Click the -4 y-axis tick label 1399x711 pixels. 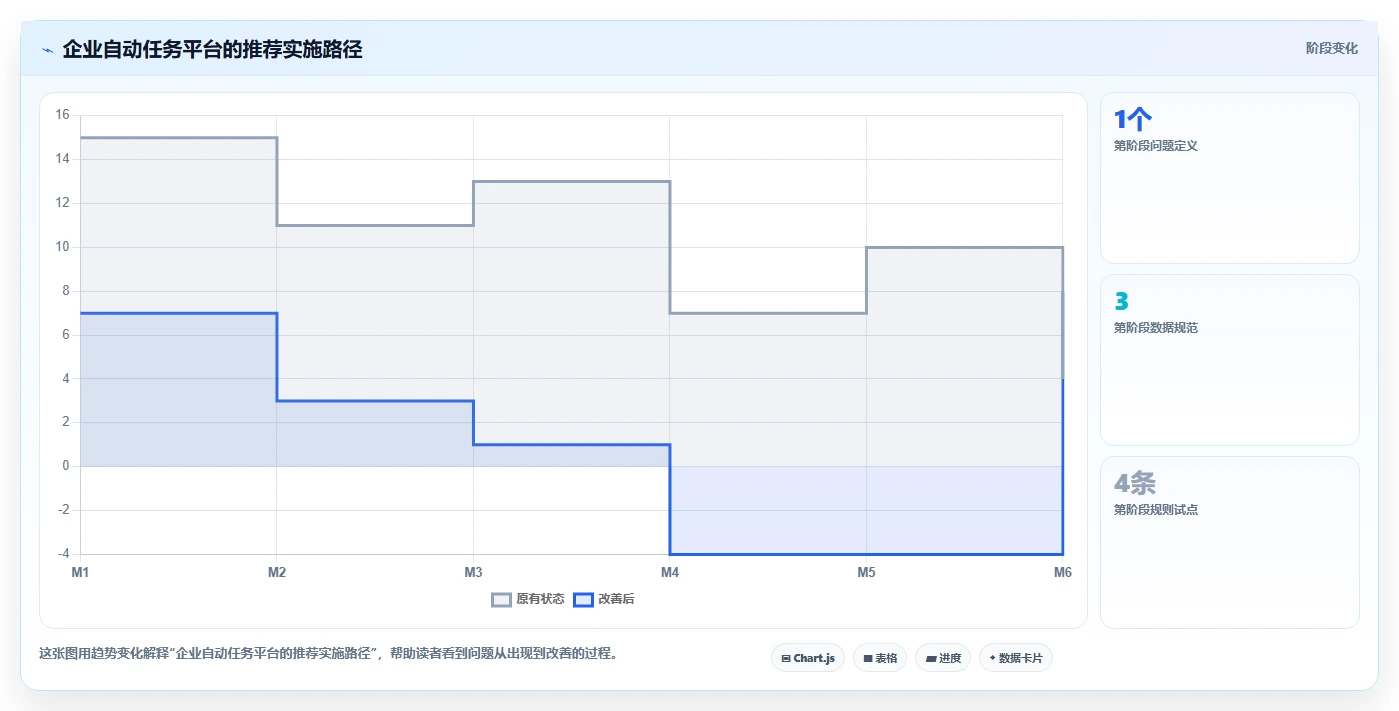click(63, 554)
